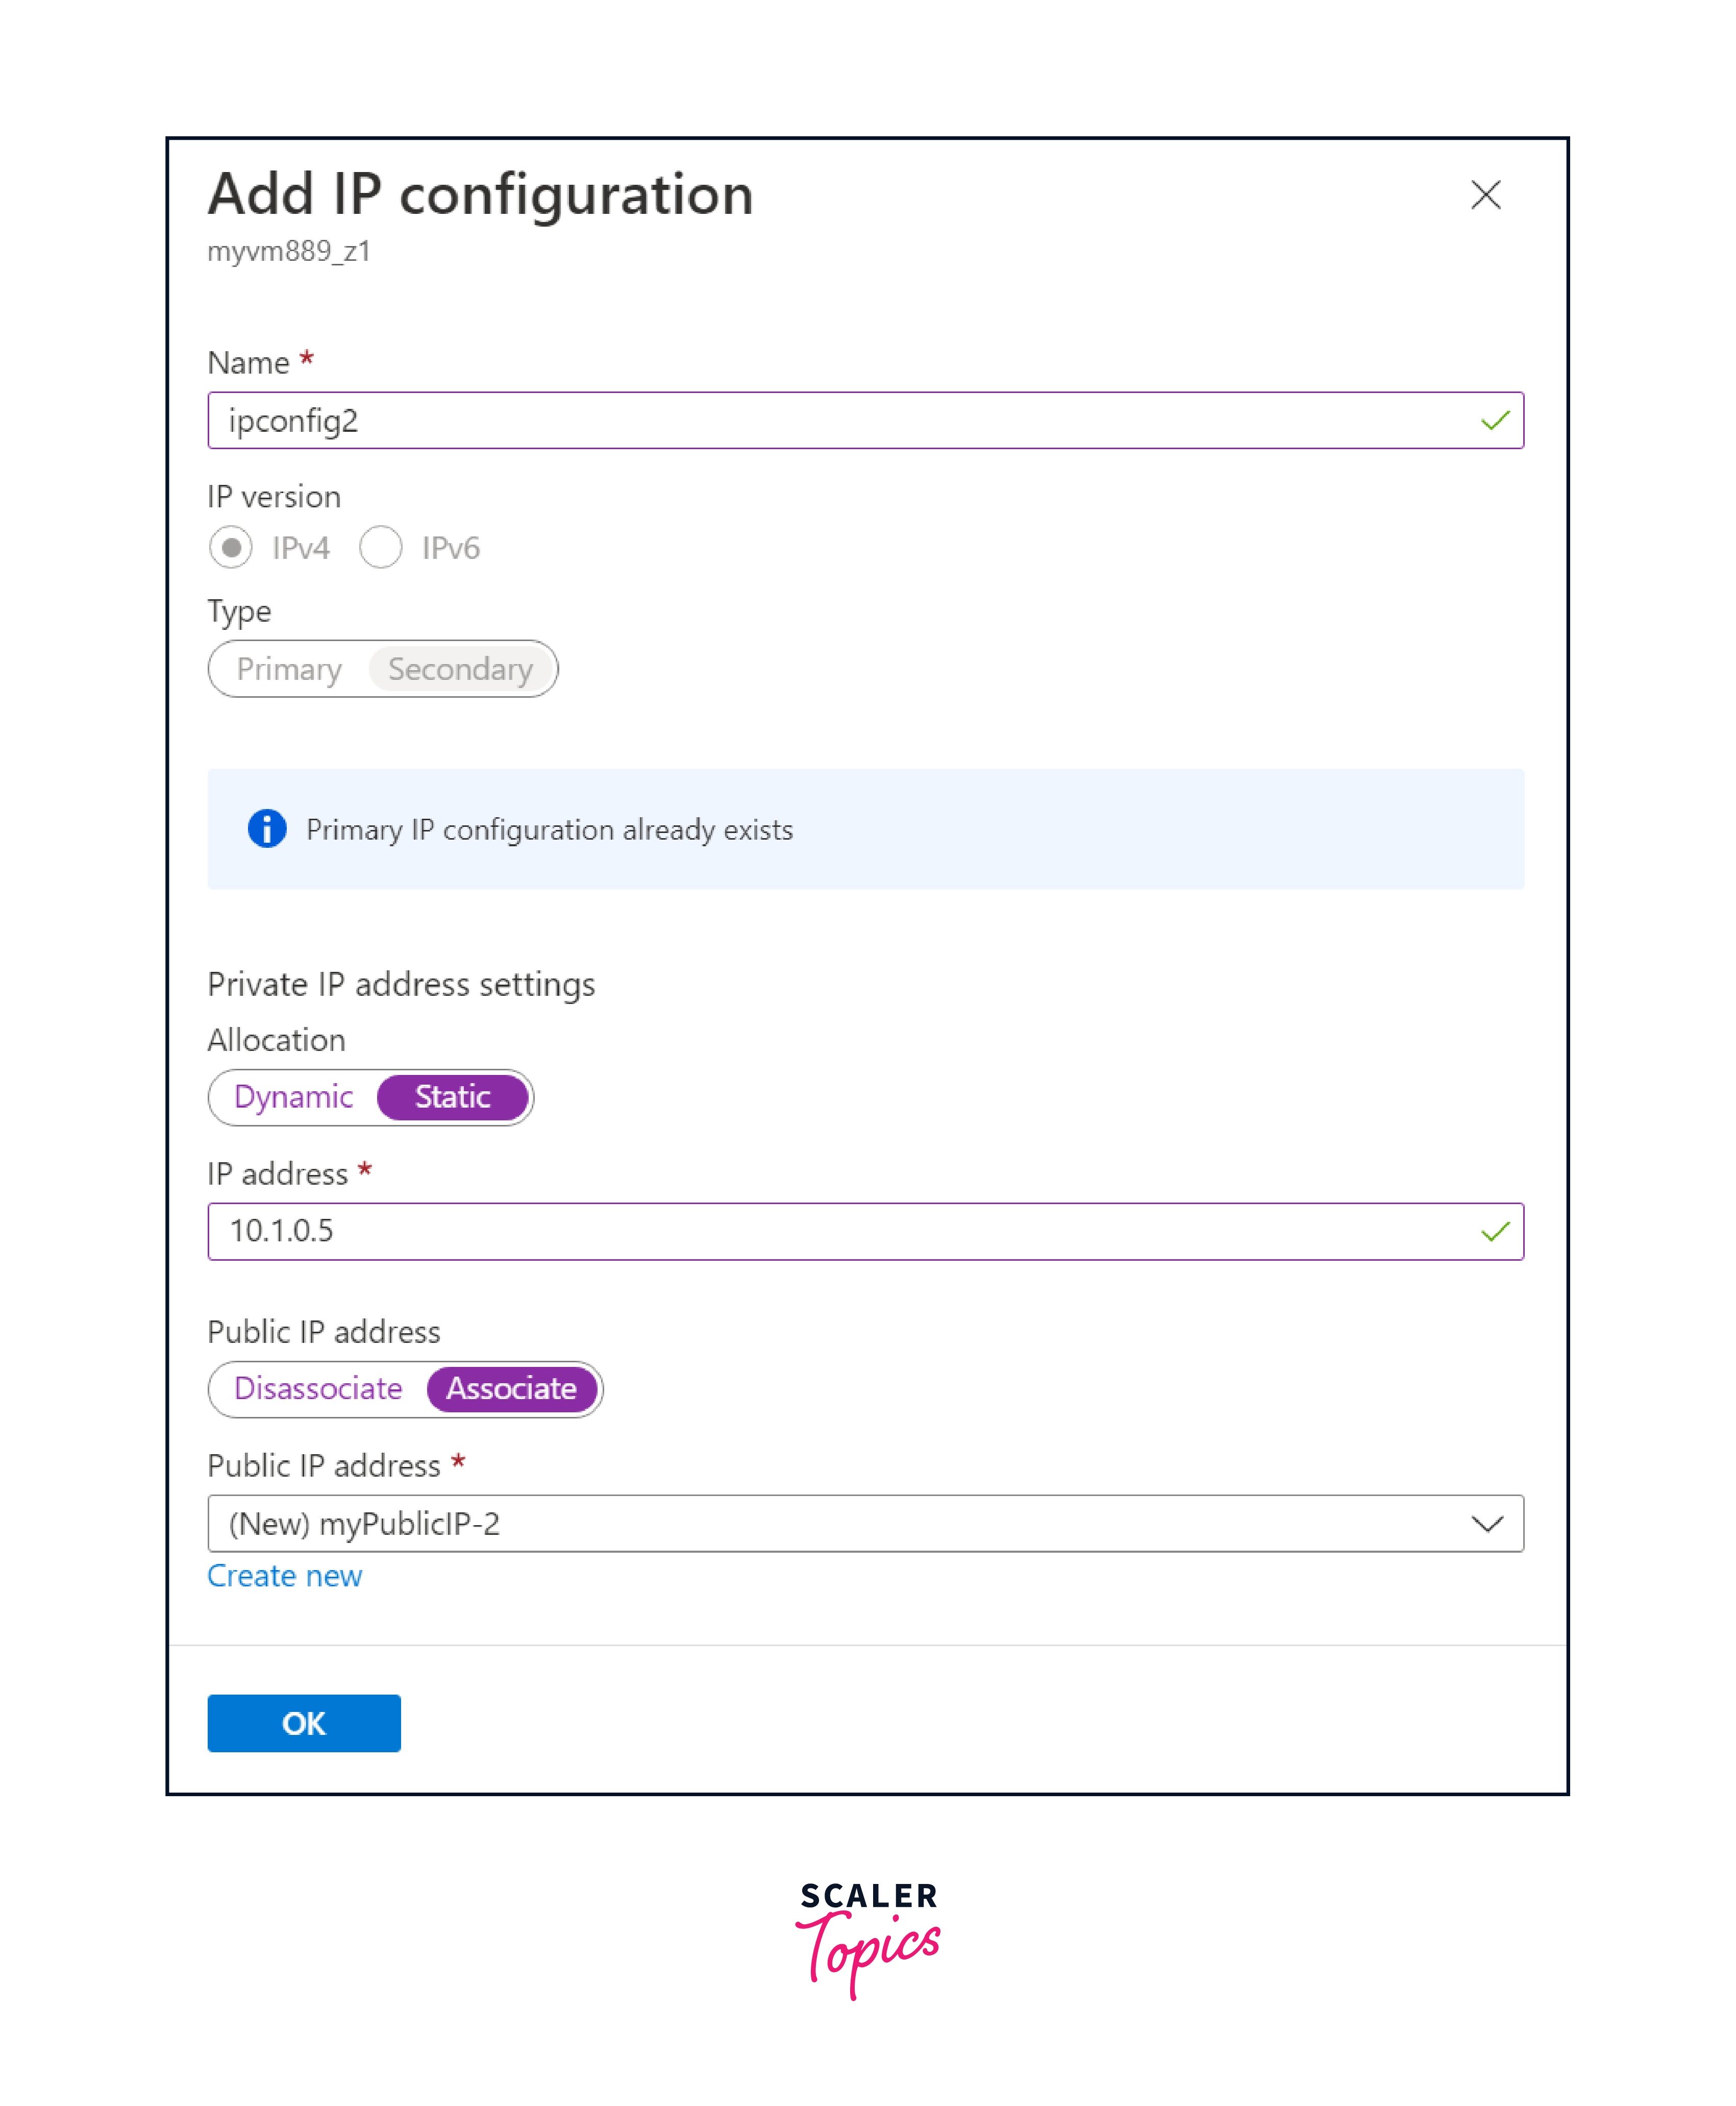
Task: Set allocation to Static
Action: pos(452,1097)
